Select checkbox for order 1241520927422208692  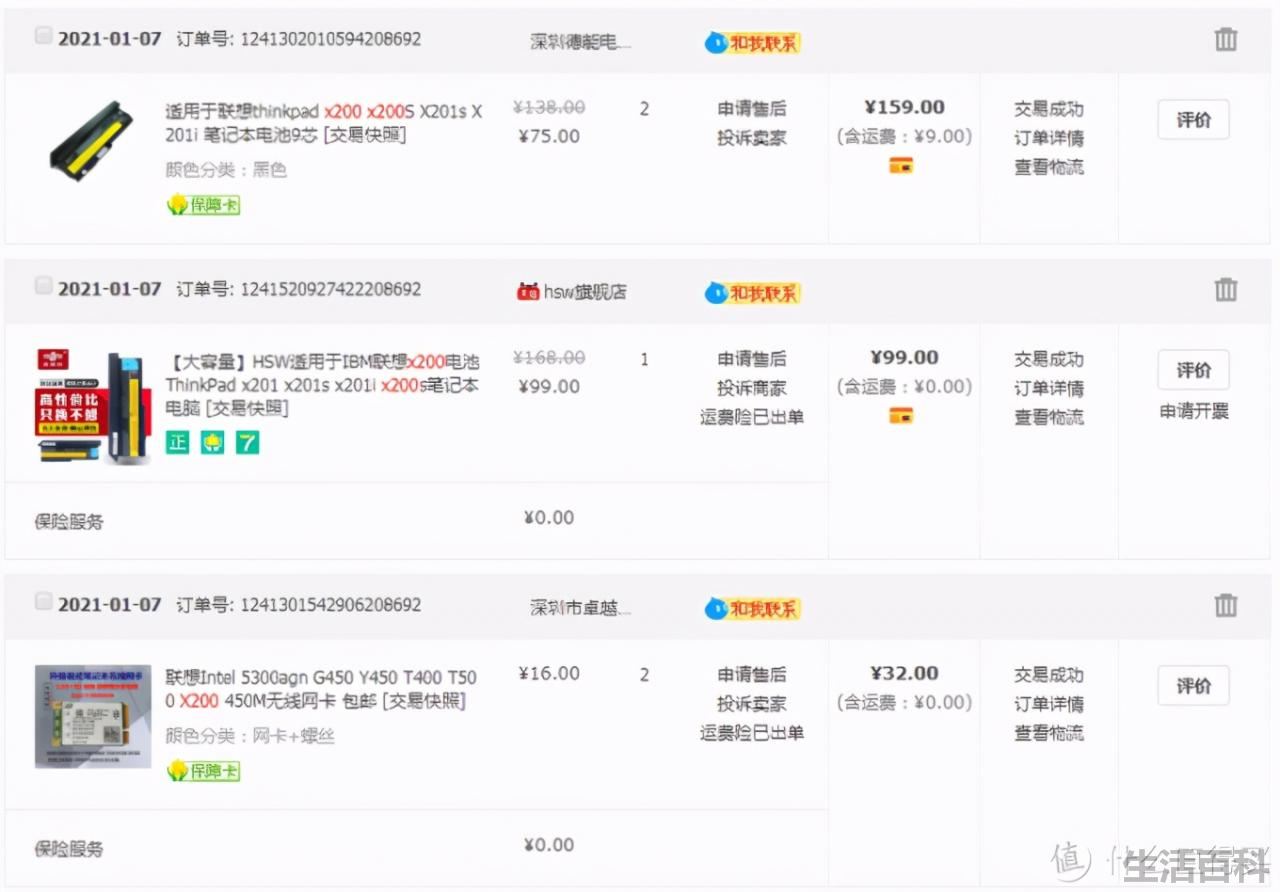[43, 286]
